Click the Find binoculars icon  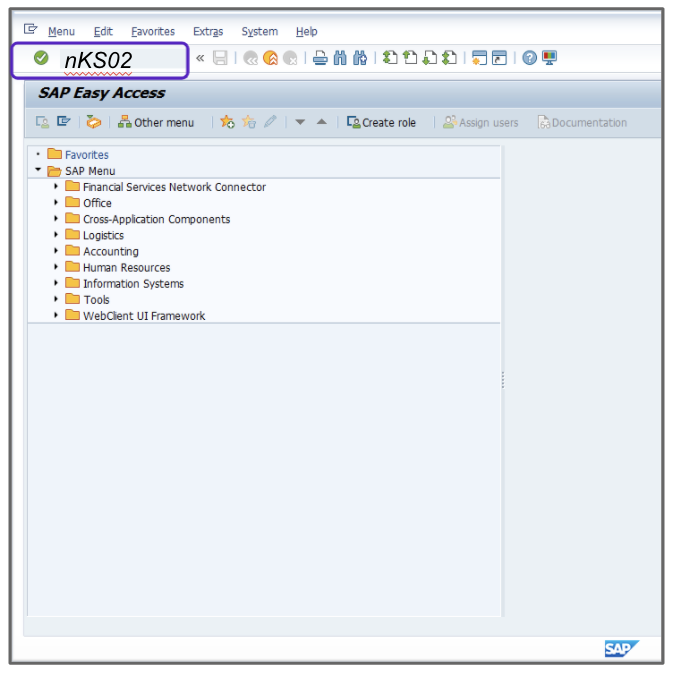coord(340,58)
